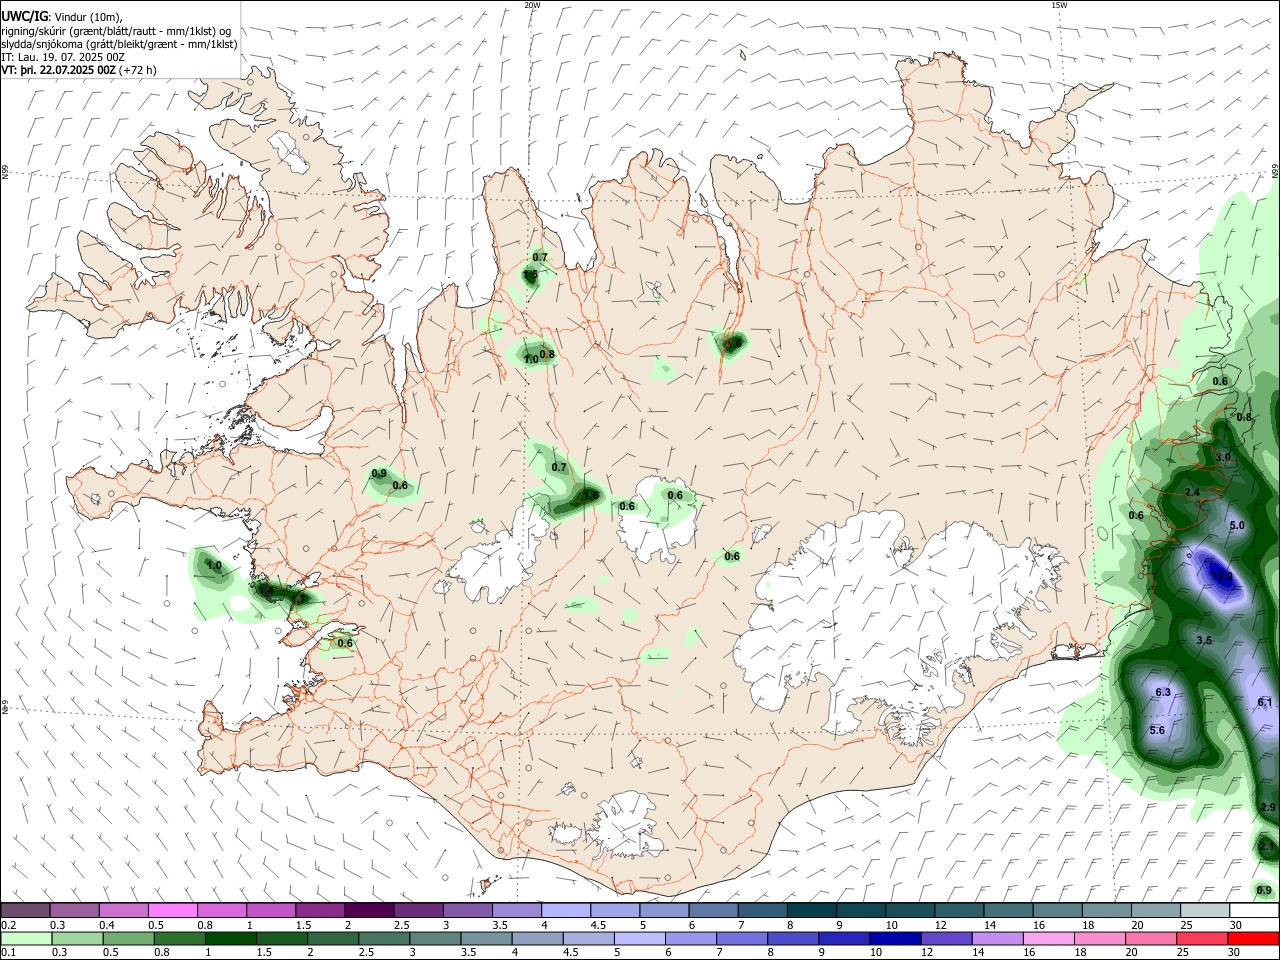Viewport: 1280px width, 960px height.
Task: Click the "2.4" precipitation value
Action: pyautogui.click(x=1192, y=493)
